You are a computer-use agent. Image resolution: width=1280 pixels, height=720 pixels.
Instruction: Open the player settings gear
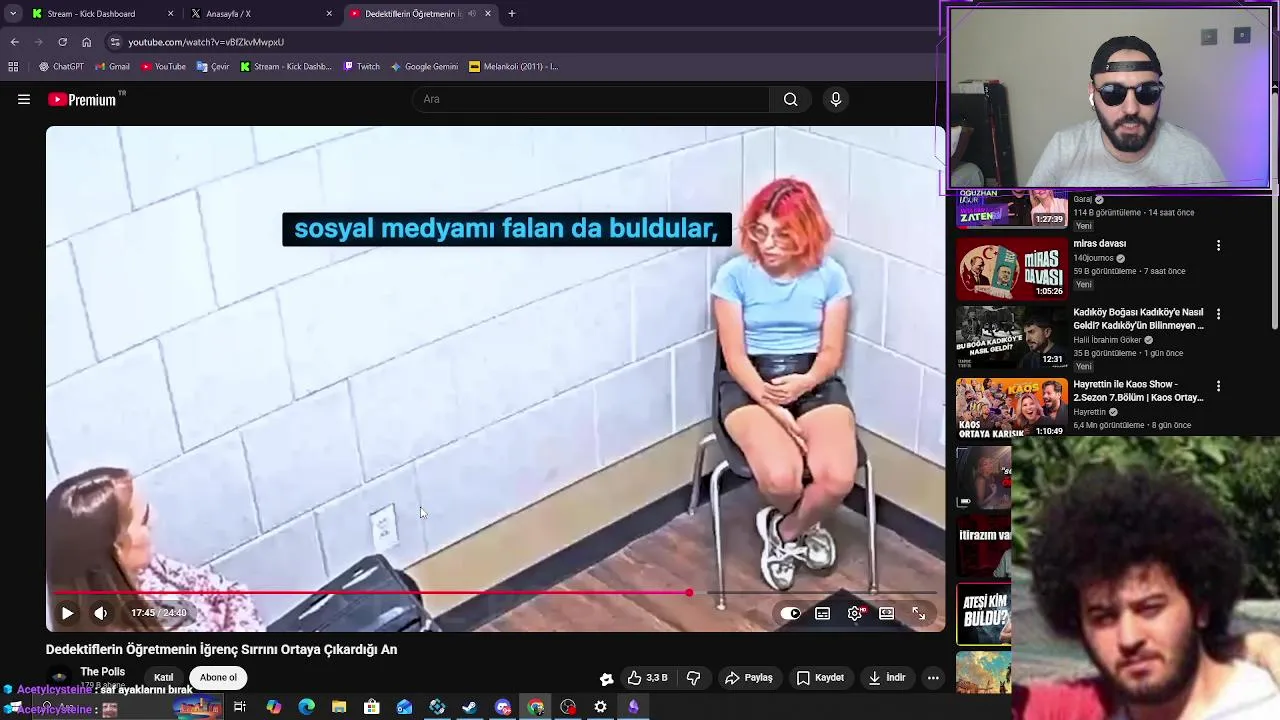tap(855, 613)
